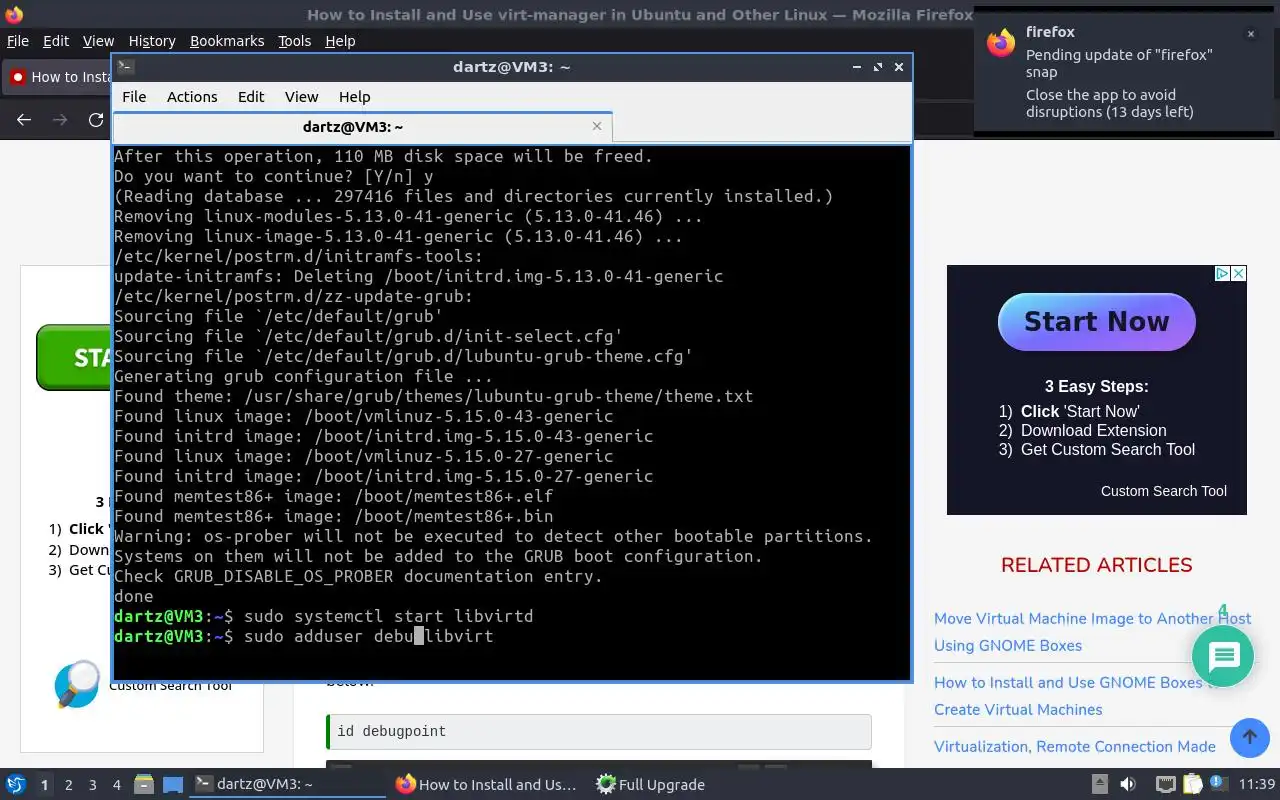The image size is (1280, 800).
Task: Click the 'RELATED ARTICLES' heading
Action: click(1096, 565)
